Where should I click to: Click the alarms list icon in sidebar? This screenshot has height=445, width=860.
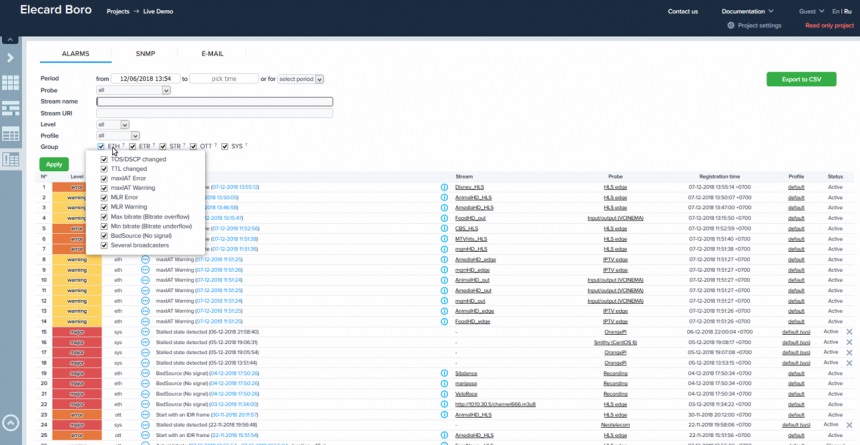click(x=10, y=160)
